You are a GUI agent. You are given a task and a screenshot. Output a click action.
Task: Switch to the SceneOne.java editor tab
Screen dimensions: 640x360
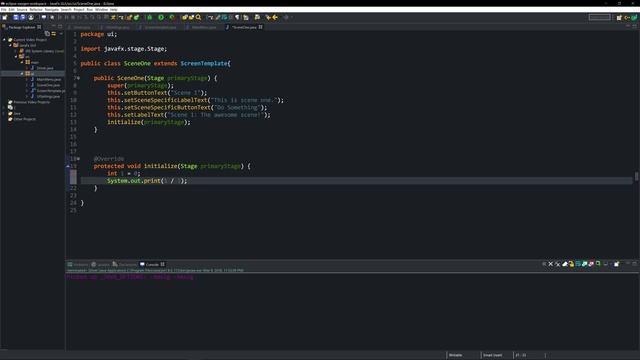tap(244, 27)
